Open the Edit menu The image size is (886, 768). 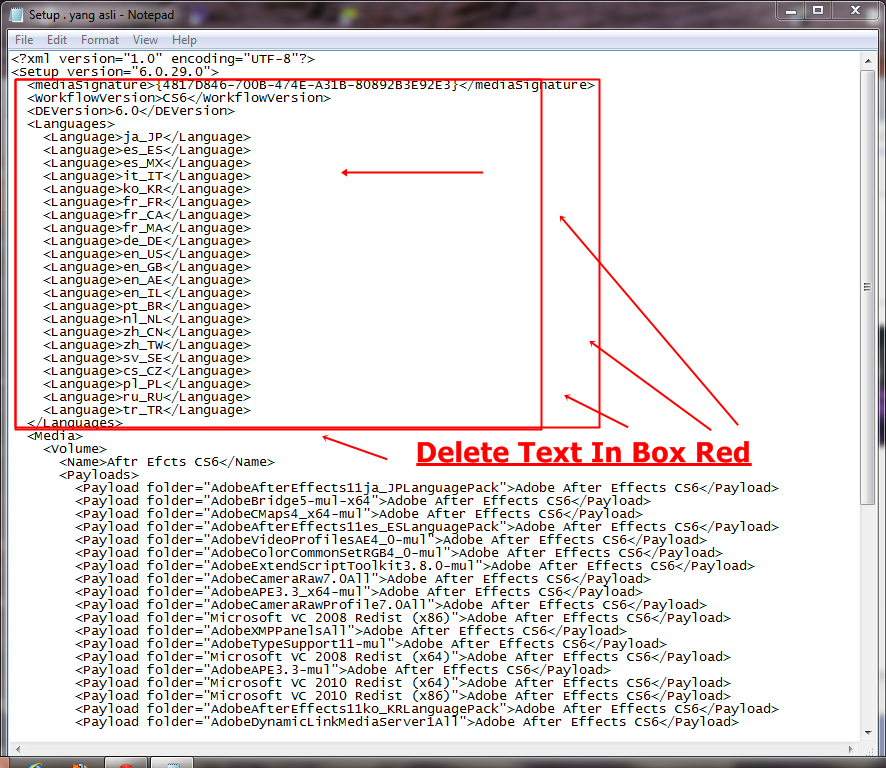pos(57,40)
